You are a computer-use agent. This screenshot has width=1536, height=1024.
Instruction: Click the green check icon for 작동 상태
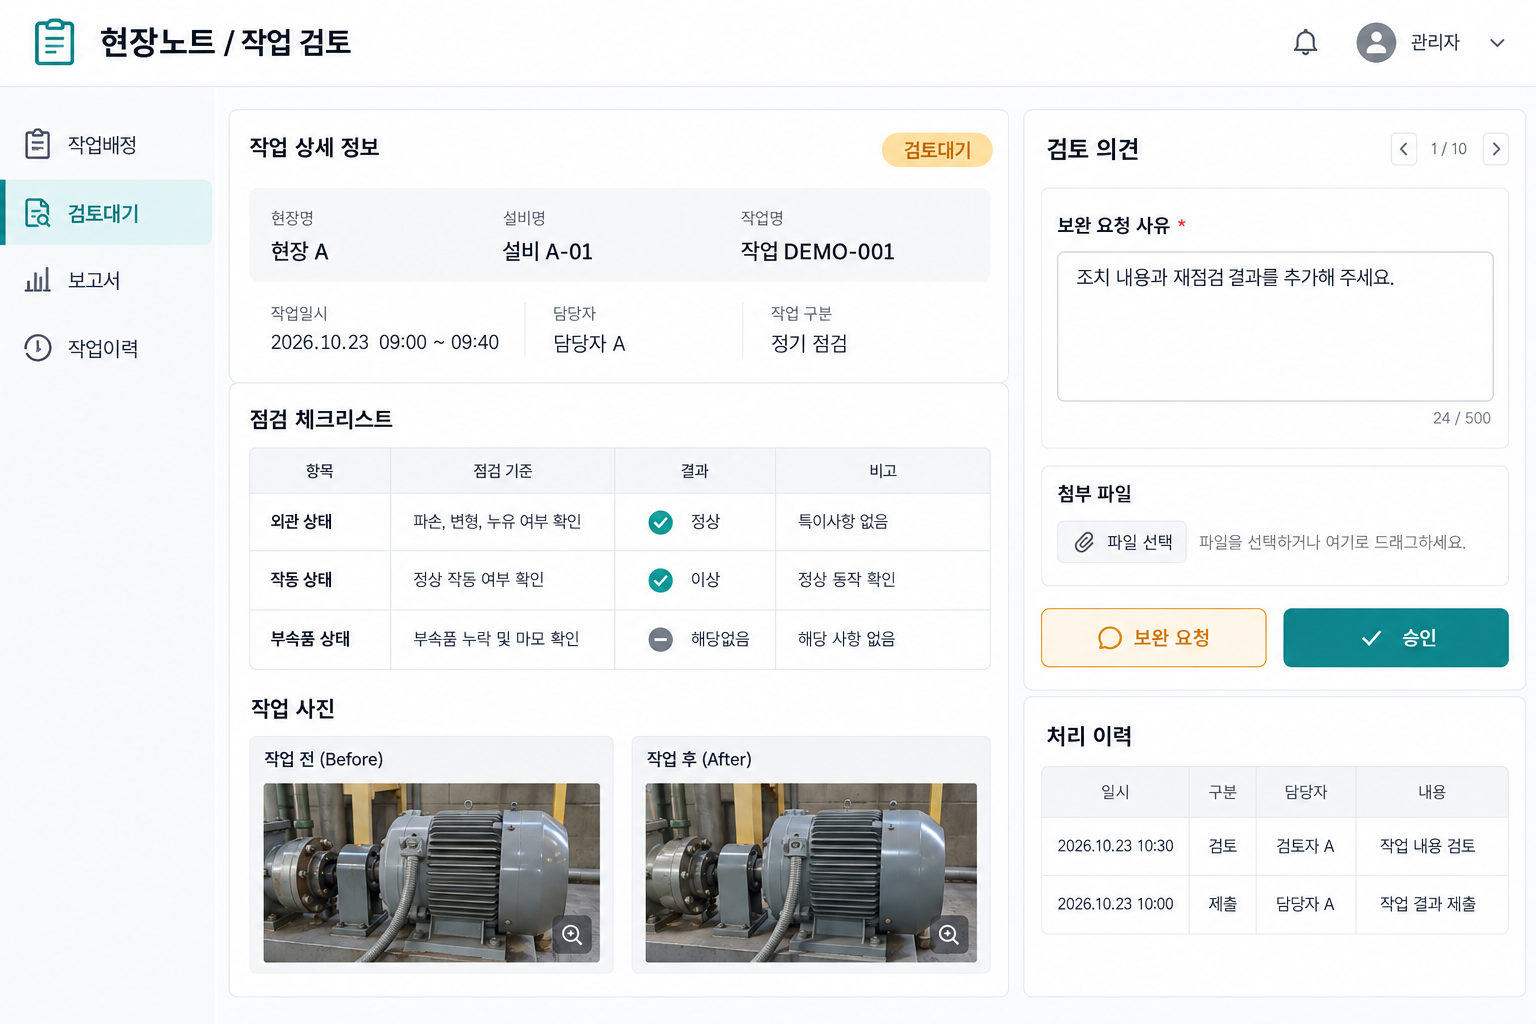tap(661, 580)
